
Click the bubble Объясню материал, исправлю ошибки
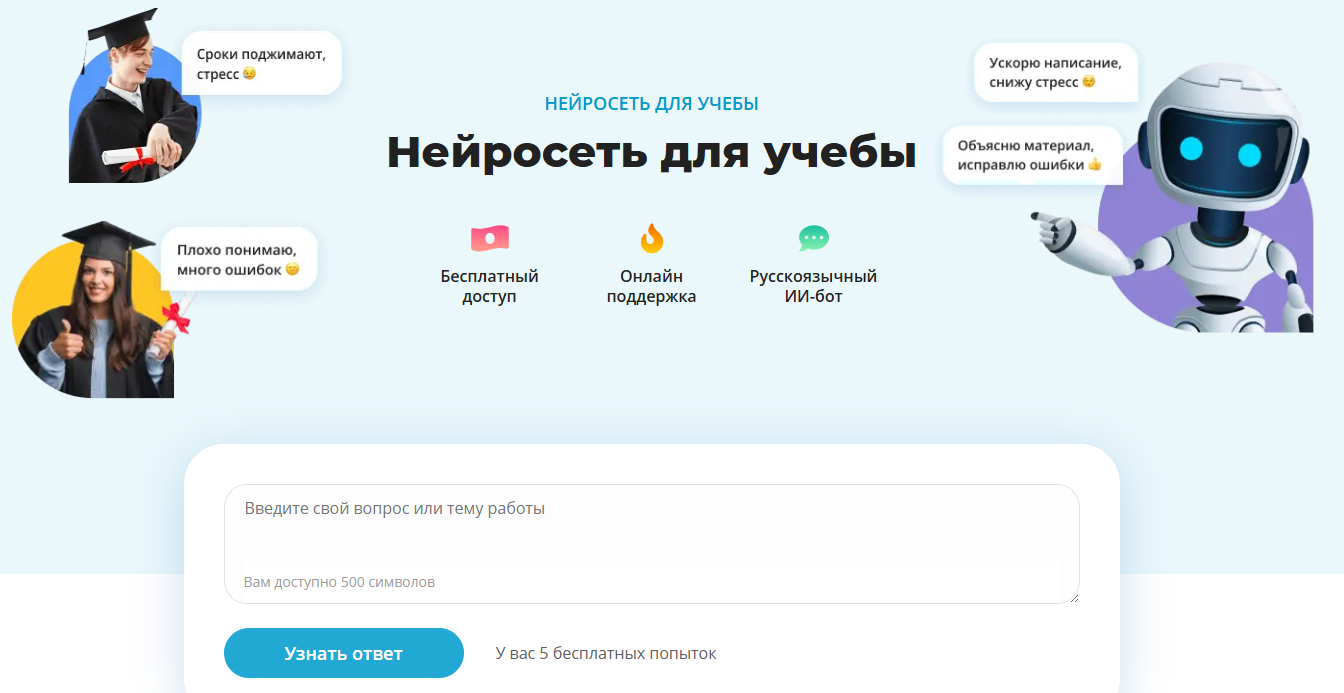(x=1032, y=154)
